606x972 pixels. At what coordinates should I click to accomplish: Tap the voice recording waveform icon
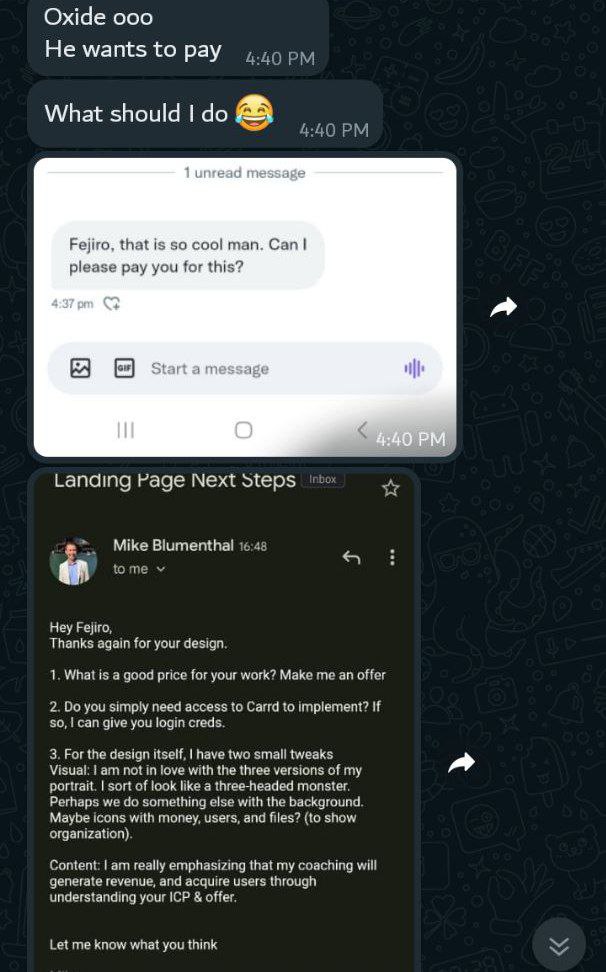[x=414, y=369]
